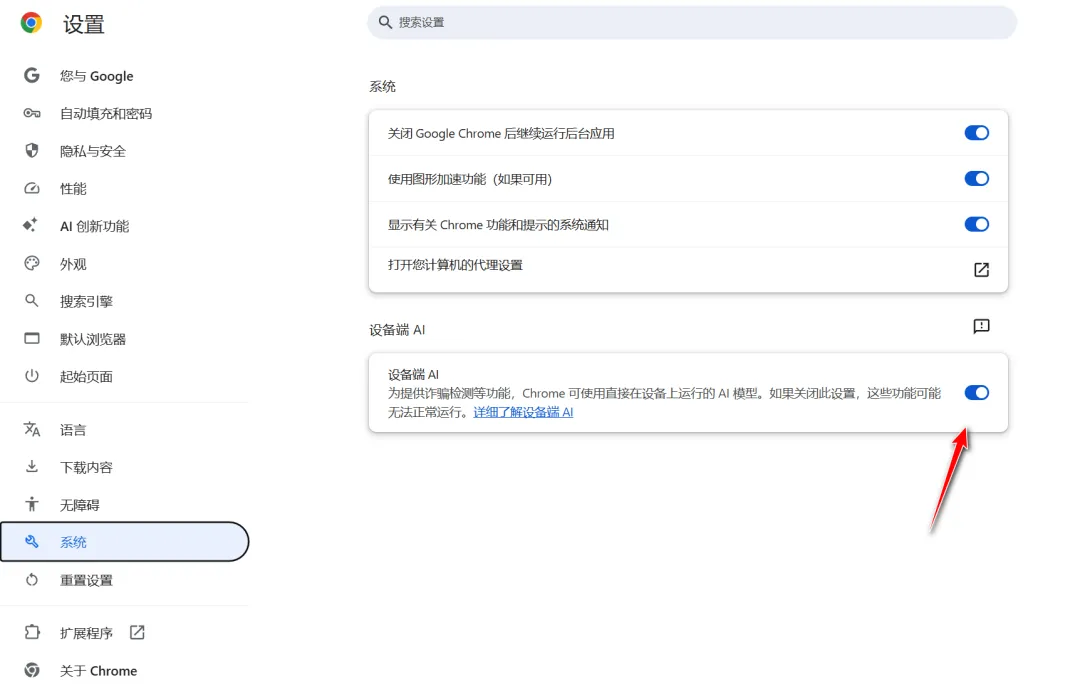Click the reset icon for 重置设置
This screenshot has width=1080, height=695.
click(32, 579)
